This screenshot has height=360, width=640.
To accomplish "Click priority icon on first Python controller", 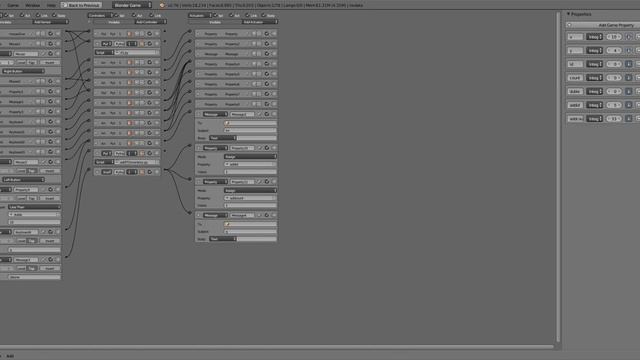I will 142,44.
